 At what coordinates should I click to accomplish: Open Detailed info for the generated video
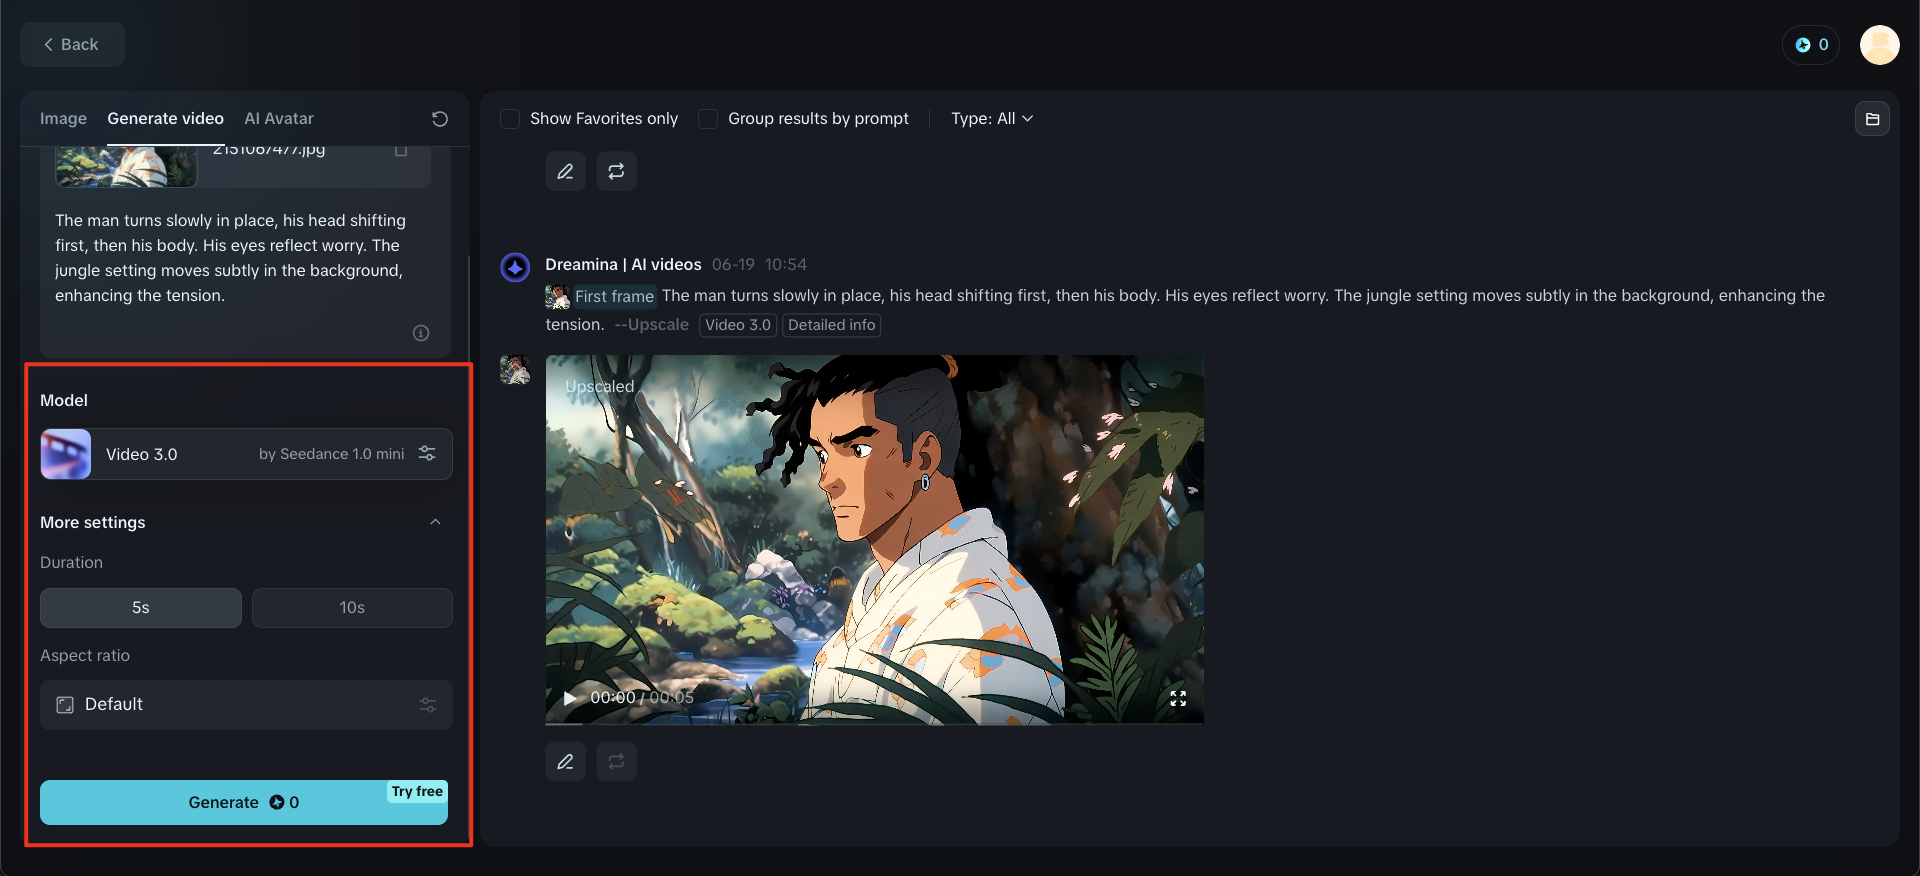tap(831, 325)
